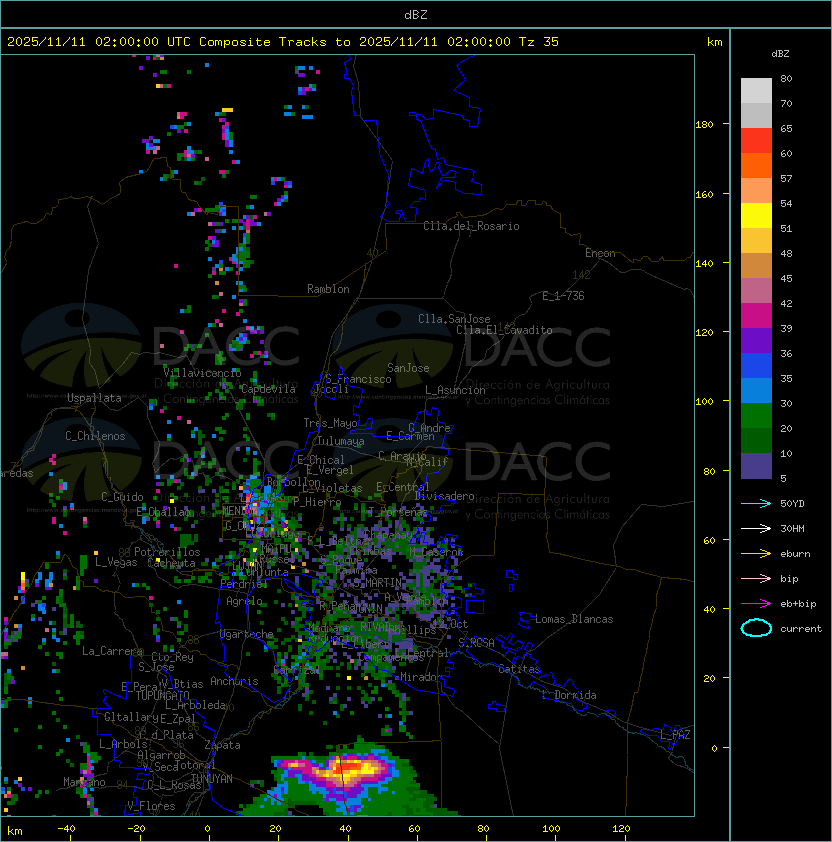Click the 'eburn' legend label
832x842 pixels.
795,554
